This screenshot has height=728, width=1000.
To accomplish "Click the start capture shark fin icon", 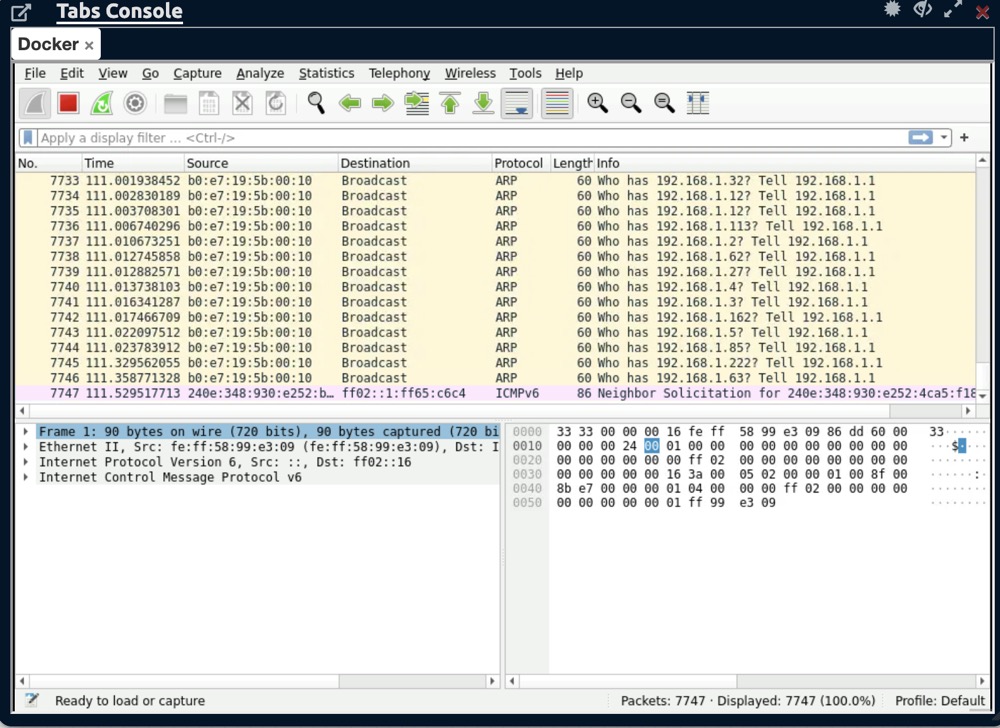I will tap(35, 103).
